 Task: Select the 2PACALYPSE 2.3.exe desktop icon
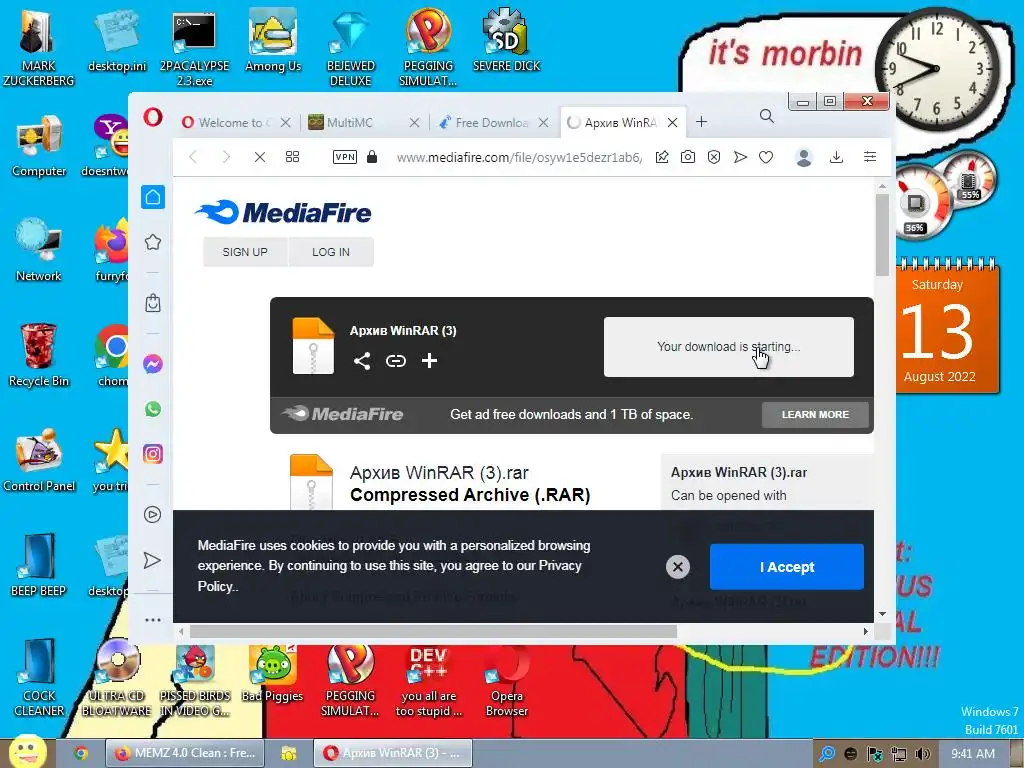coord(194,47)
